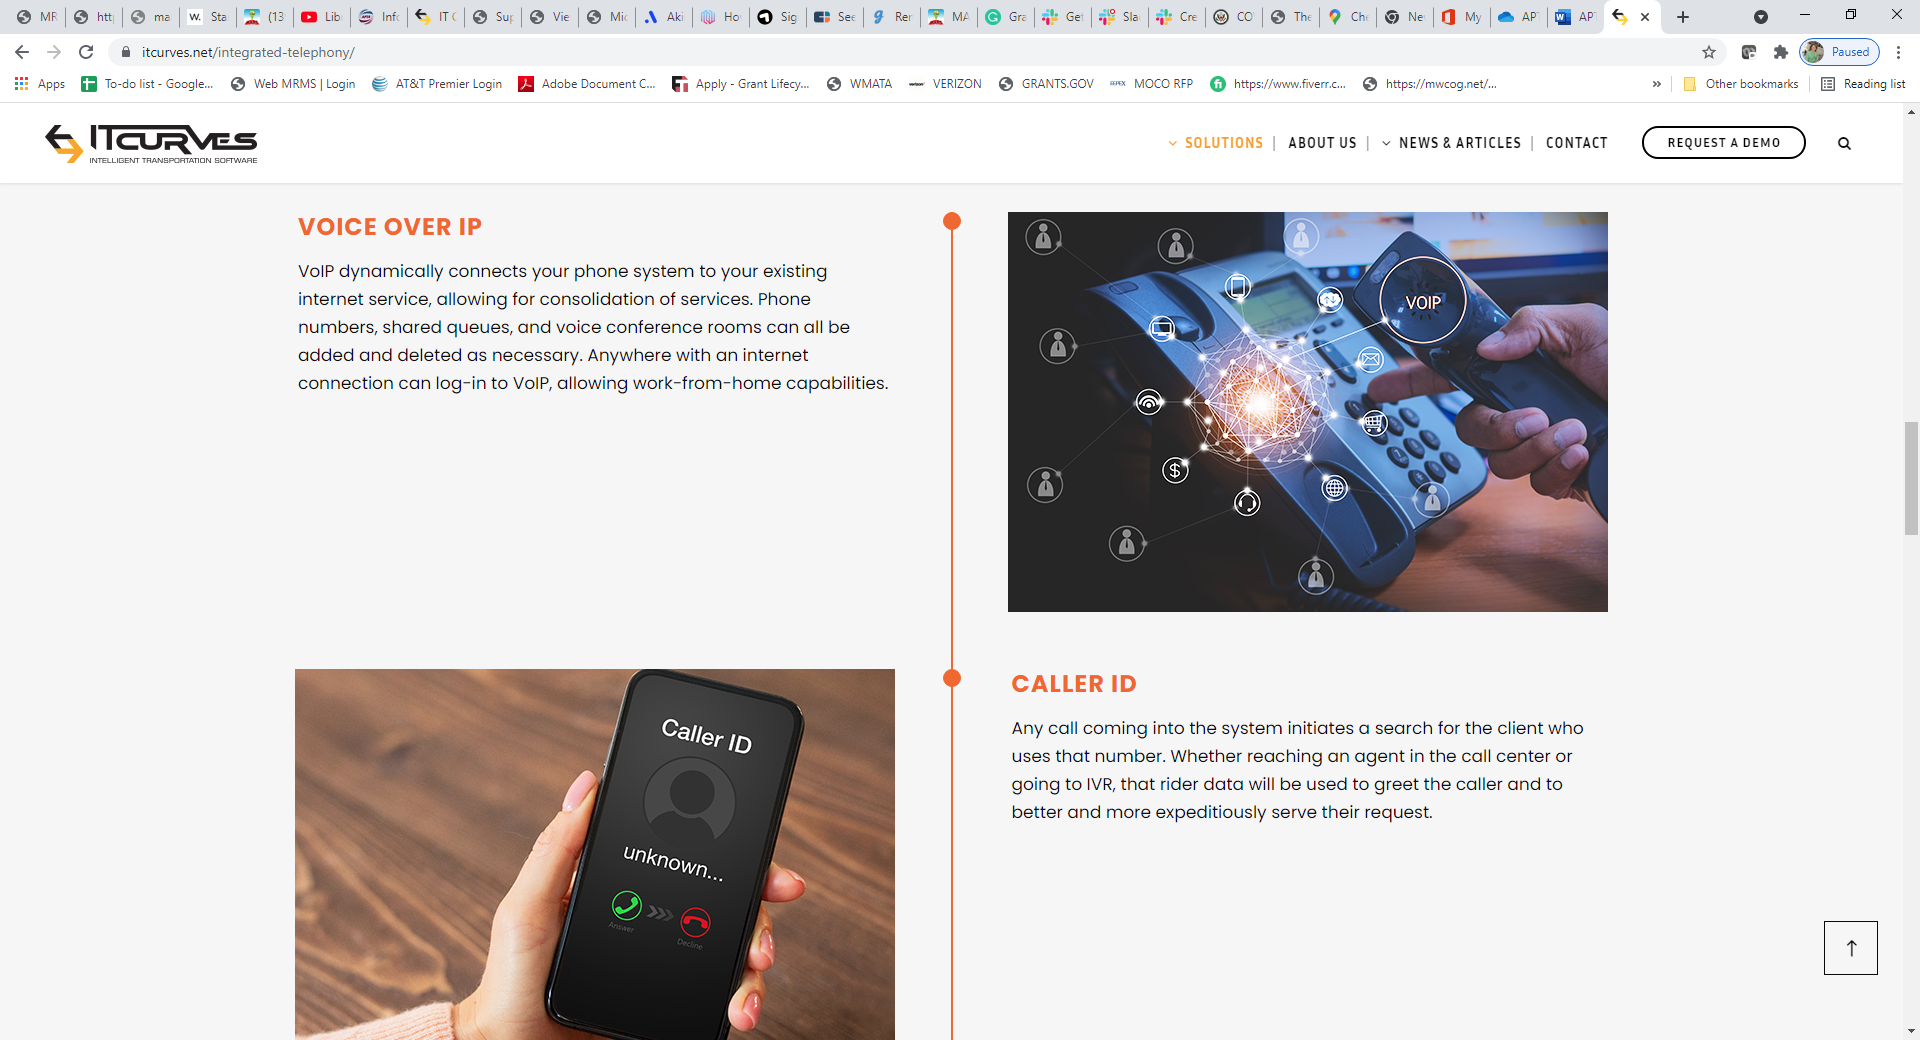Open the Apps shortcut in bookmarks bar

click(x=40, y=84)
